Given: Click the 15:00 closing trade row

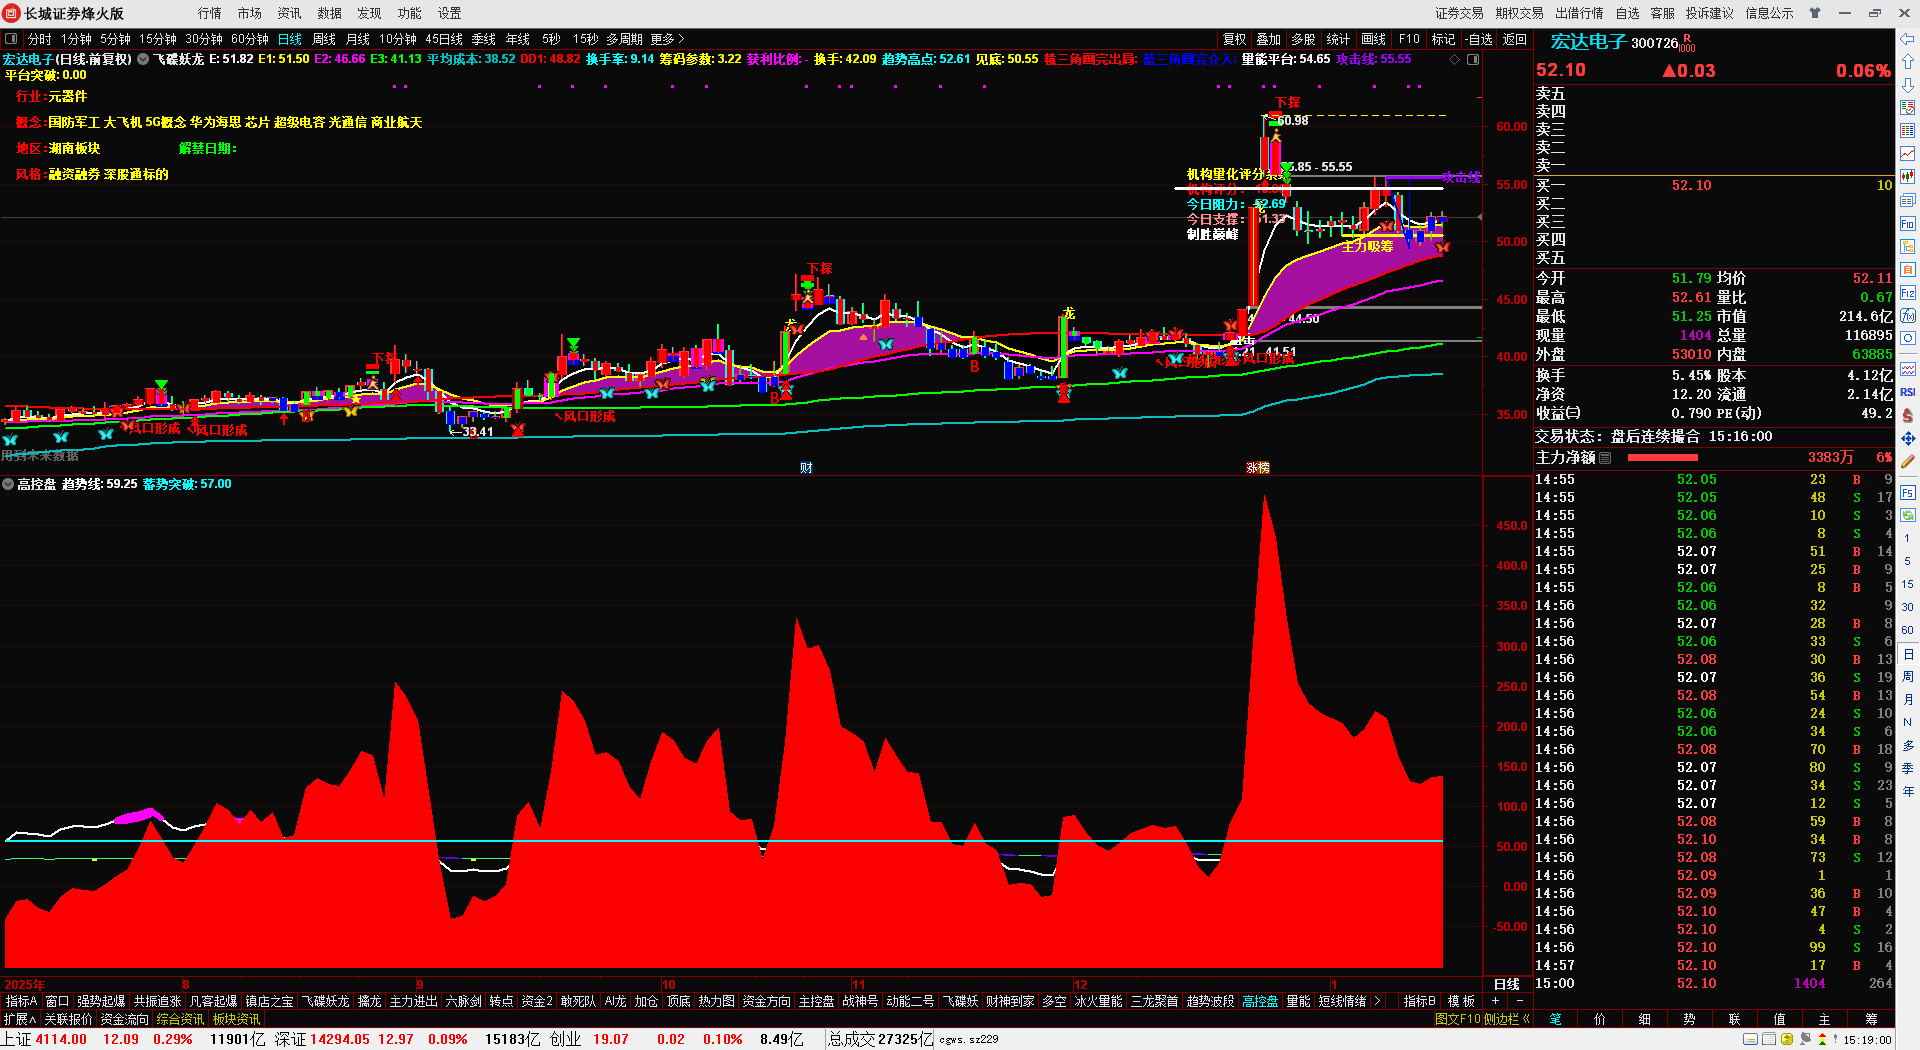Looking at the screenshot, I should [1713, 983].
